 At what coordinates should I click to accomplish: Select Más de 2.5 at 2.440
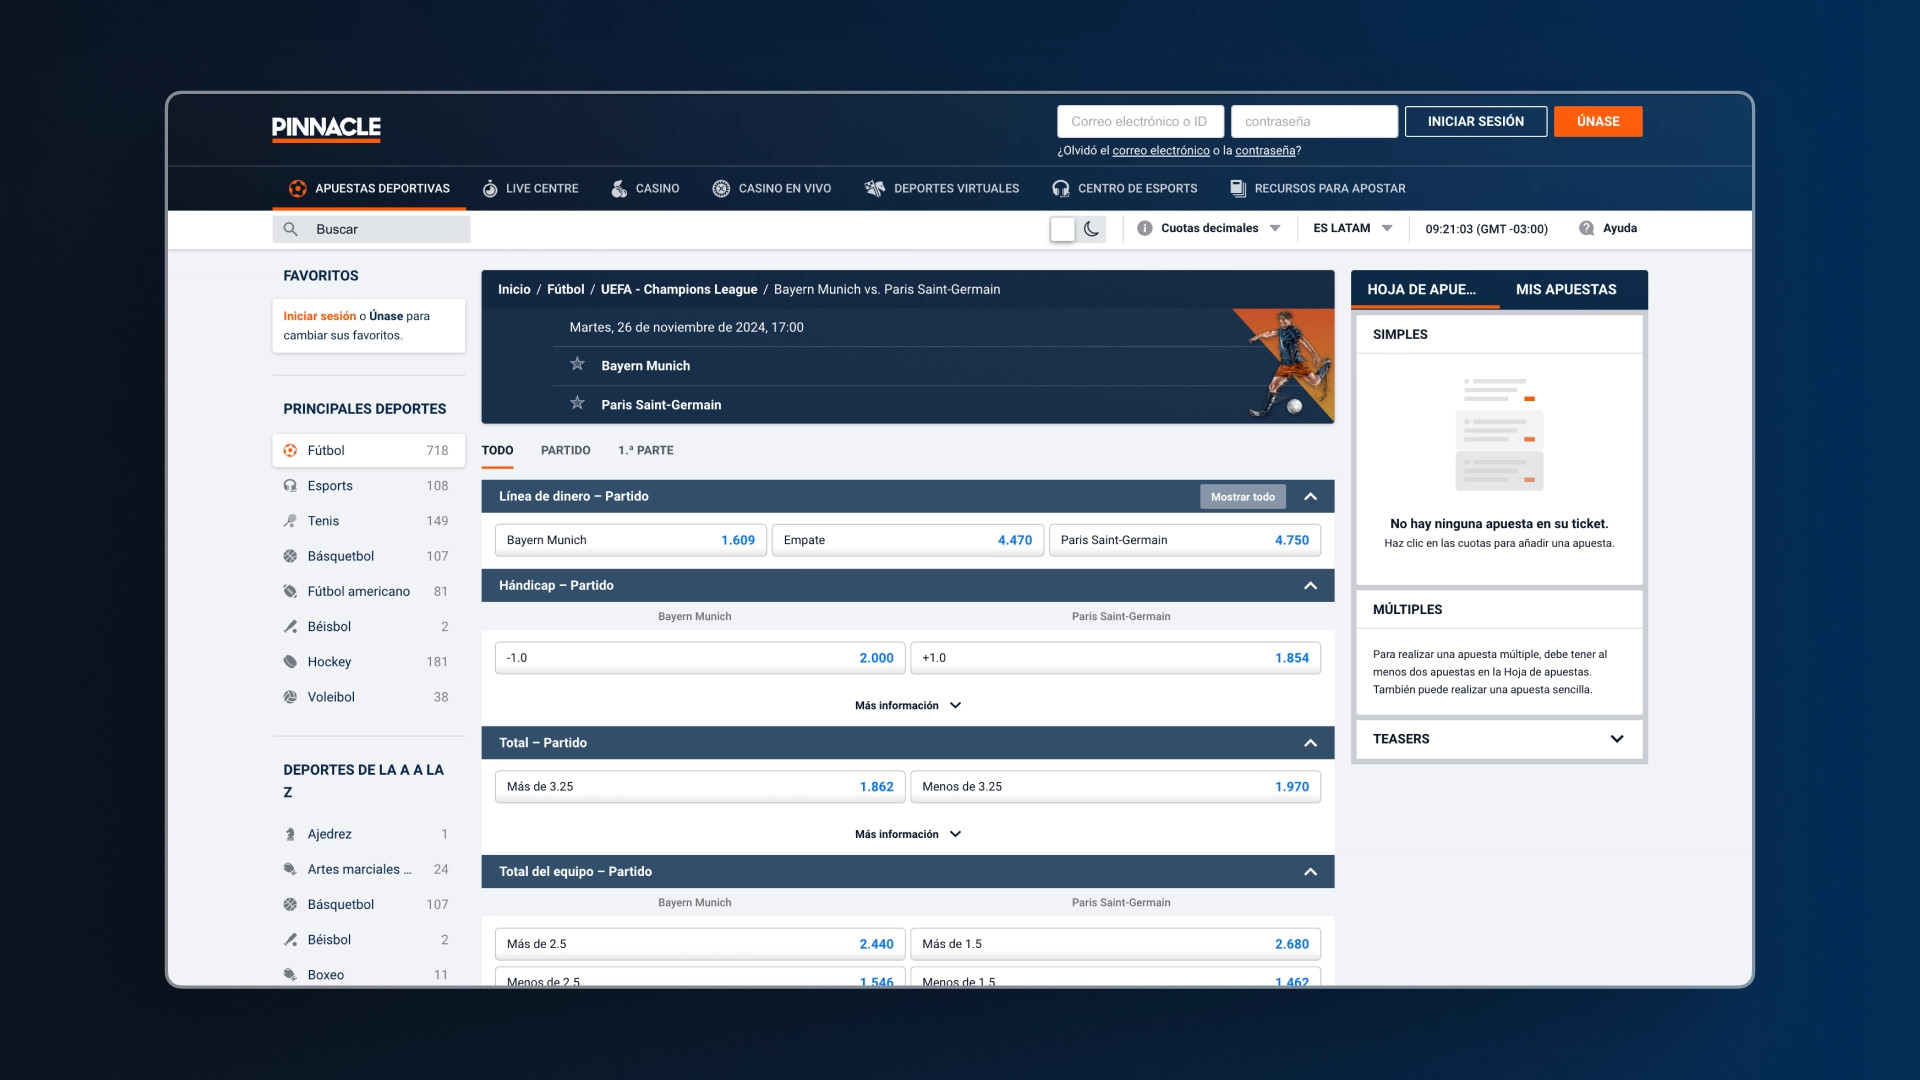click(x=700, y=944)
